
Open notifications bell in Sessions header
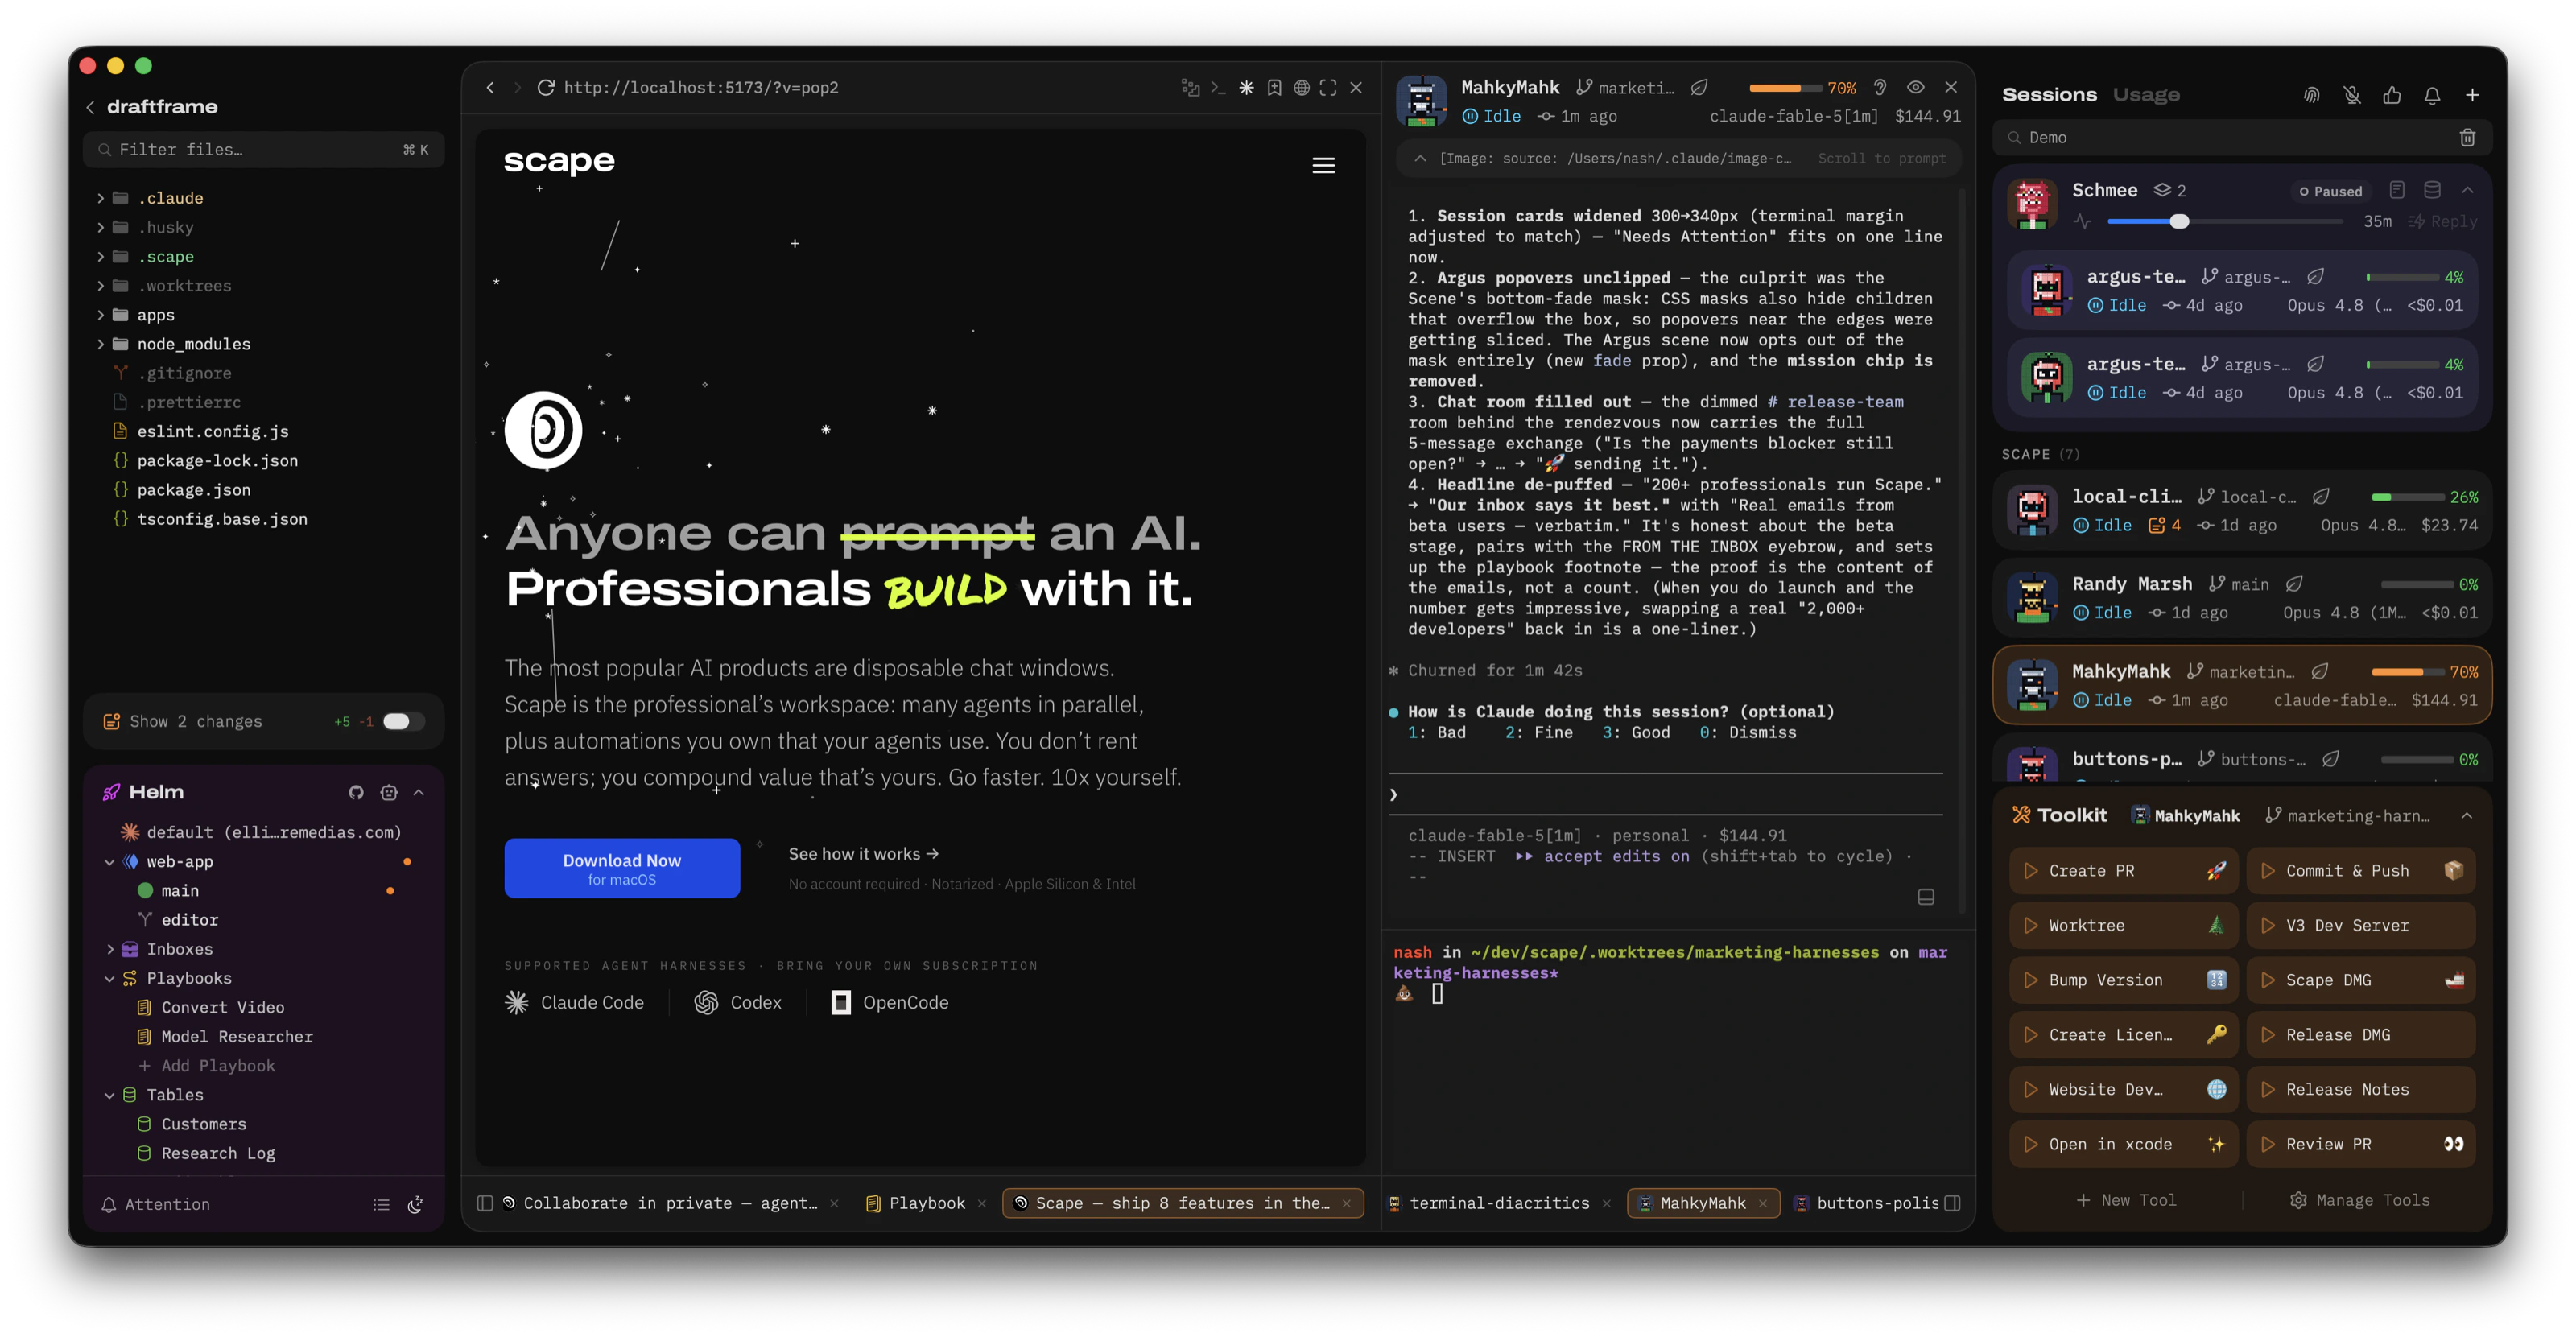point(2432,95)
